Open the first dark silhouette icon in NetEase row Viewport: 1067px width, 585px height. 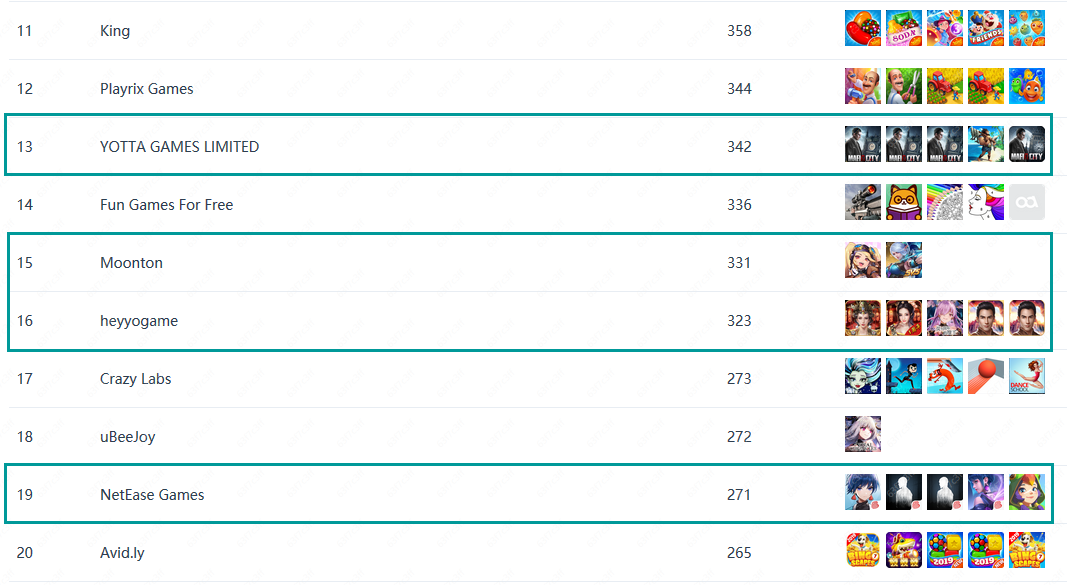point(904,492)
